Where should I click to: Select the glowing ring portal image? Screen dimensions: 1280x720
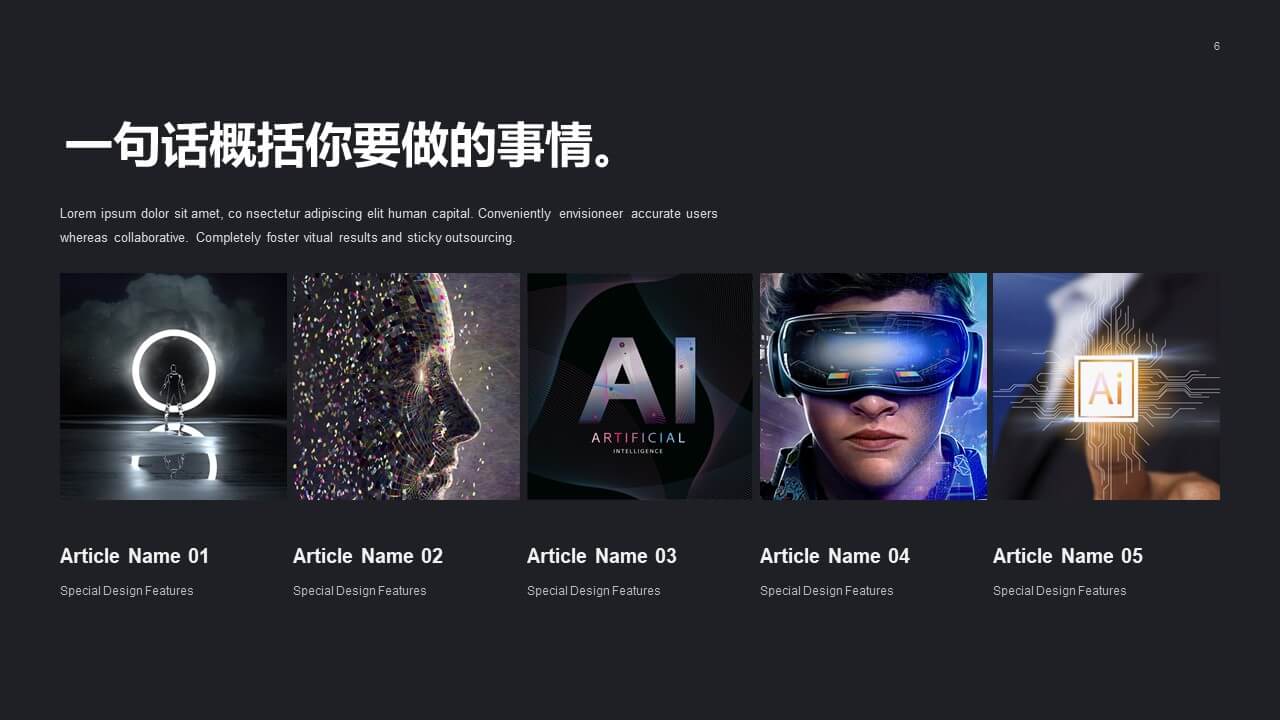173,386
